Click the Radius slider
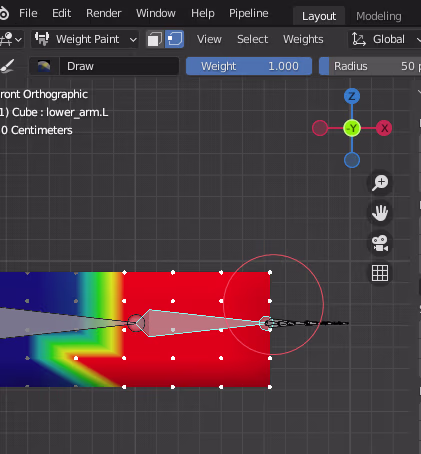 (x=370, y=66)
